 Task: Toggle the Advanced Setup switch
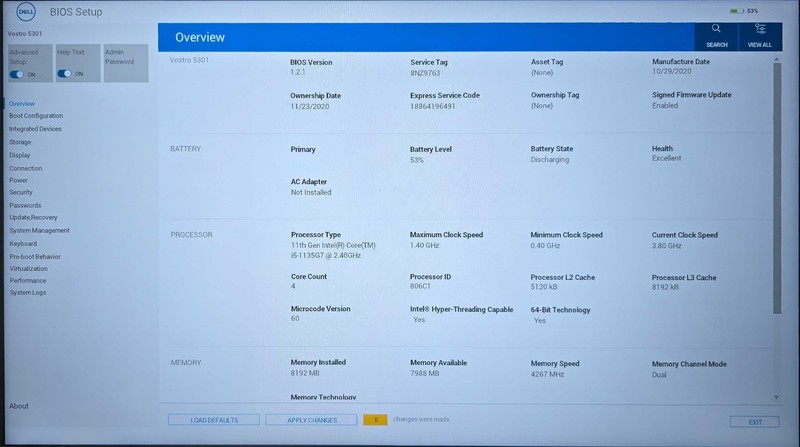16,74
